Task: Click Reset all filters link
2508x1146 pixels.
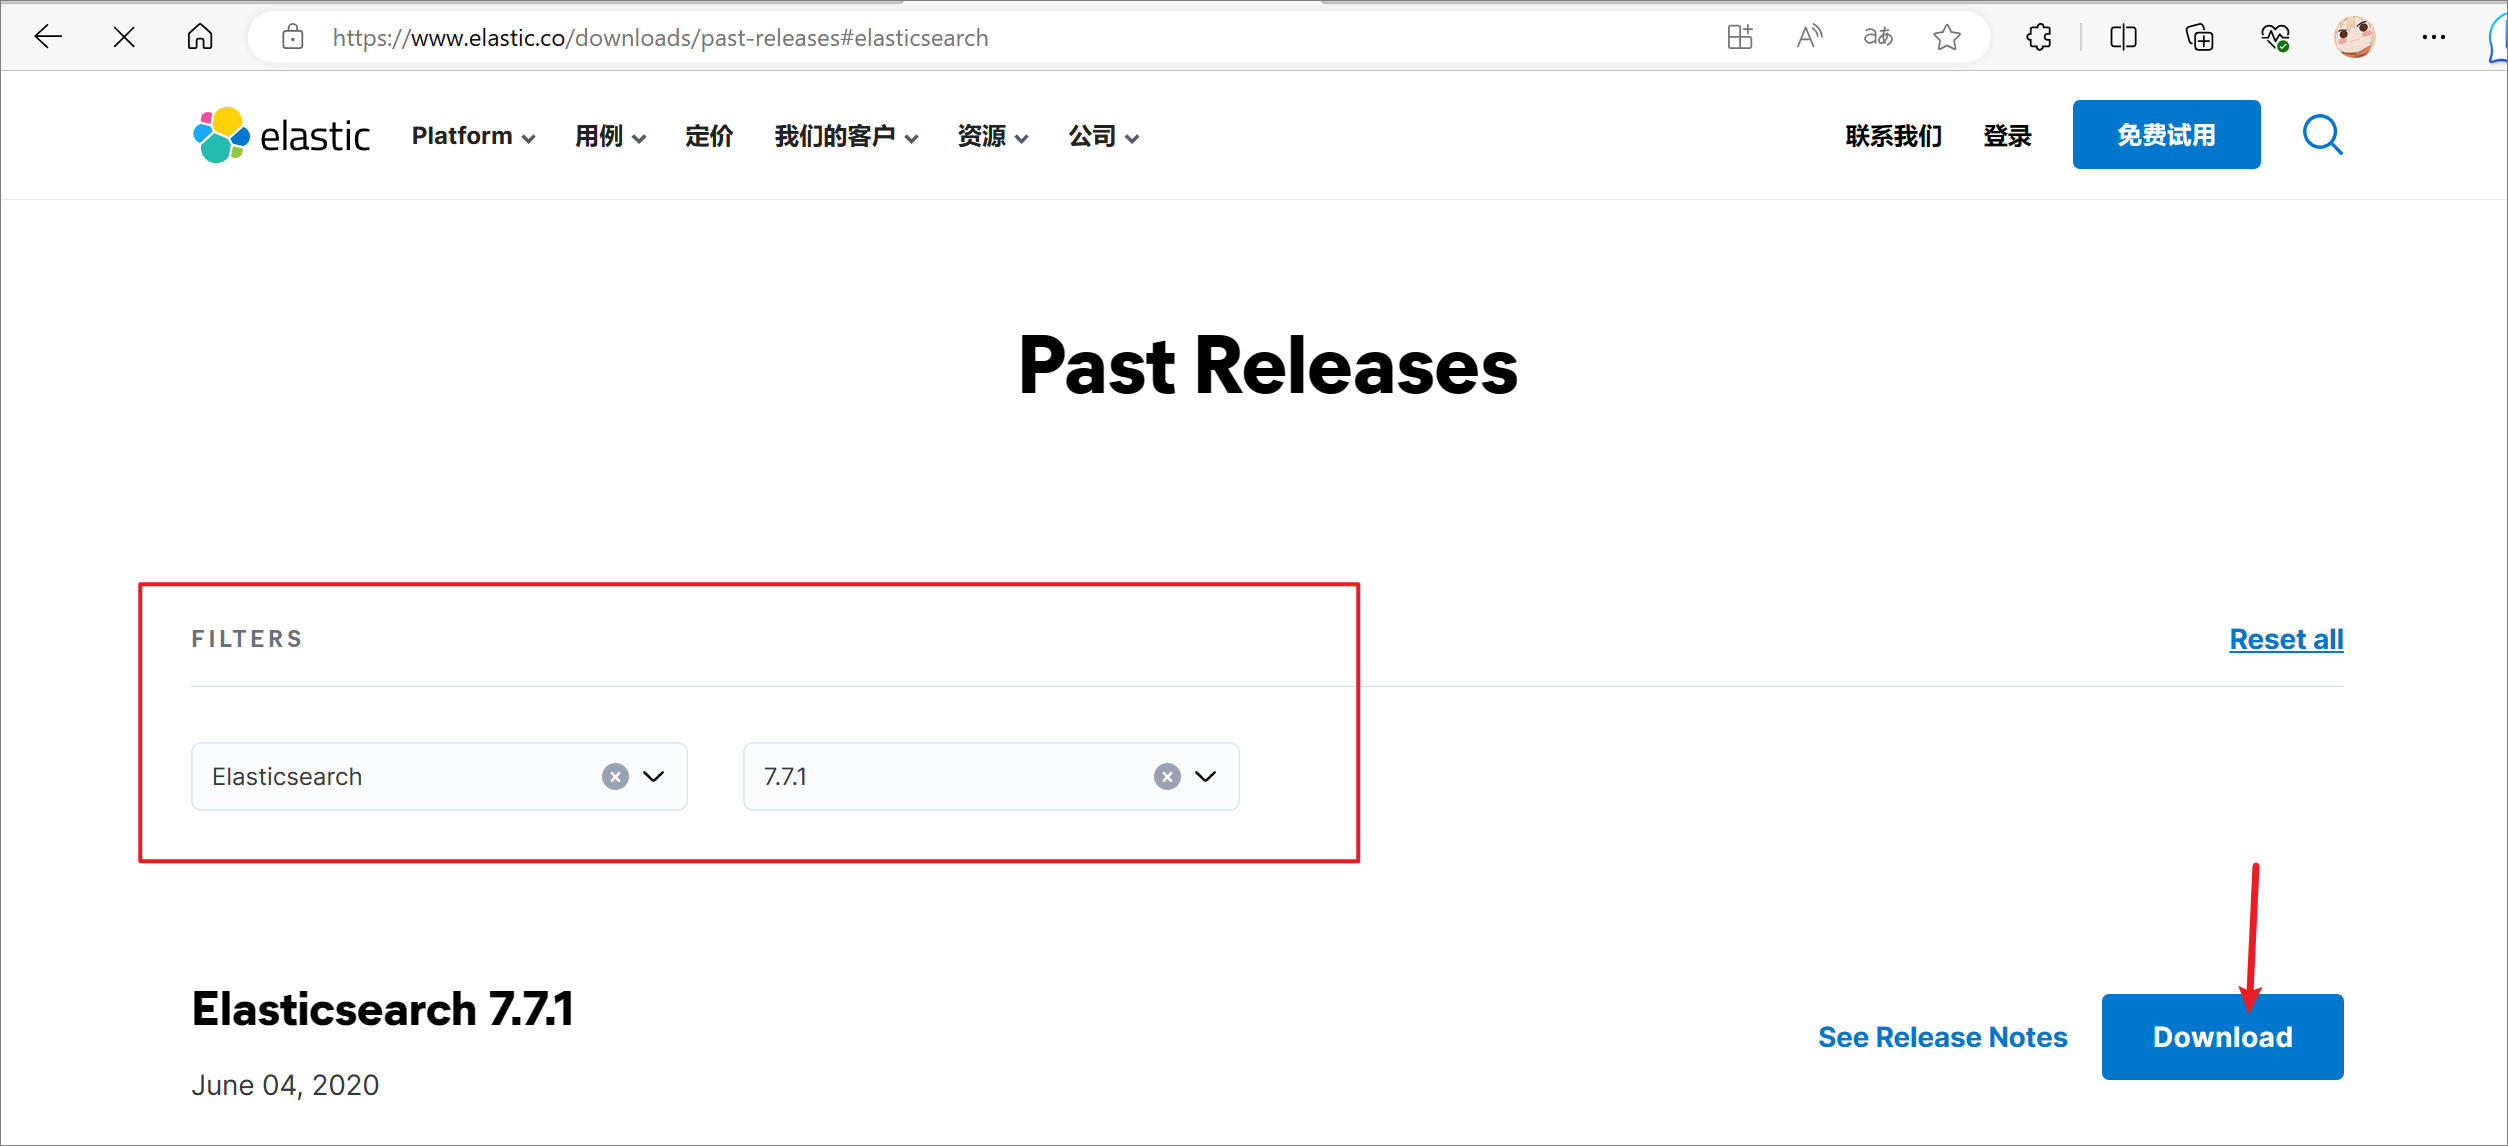Action: (2286, 639)
